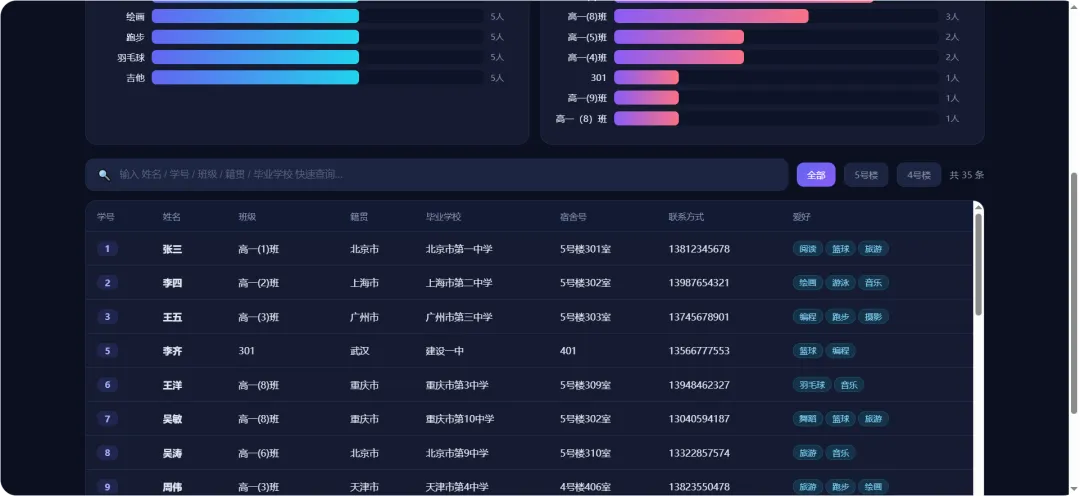Click class cell 高一(1)班 in table
This screenshot has width=1080, height=496.
[259, 249]
